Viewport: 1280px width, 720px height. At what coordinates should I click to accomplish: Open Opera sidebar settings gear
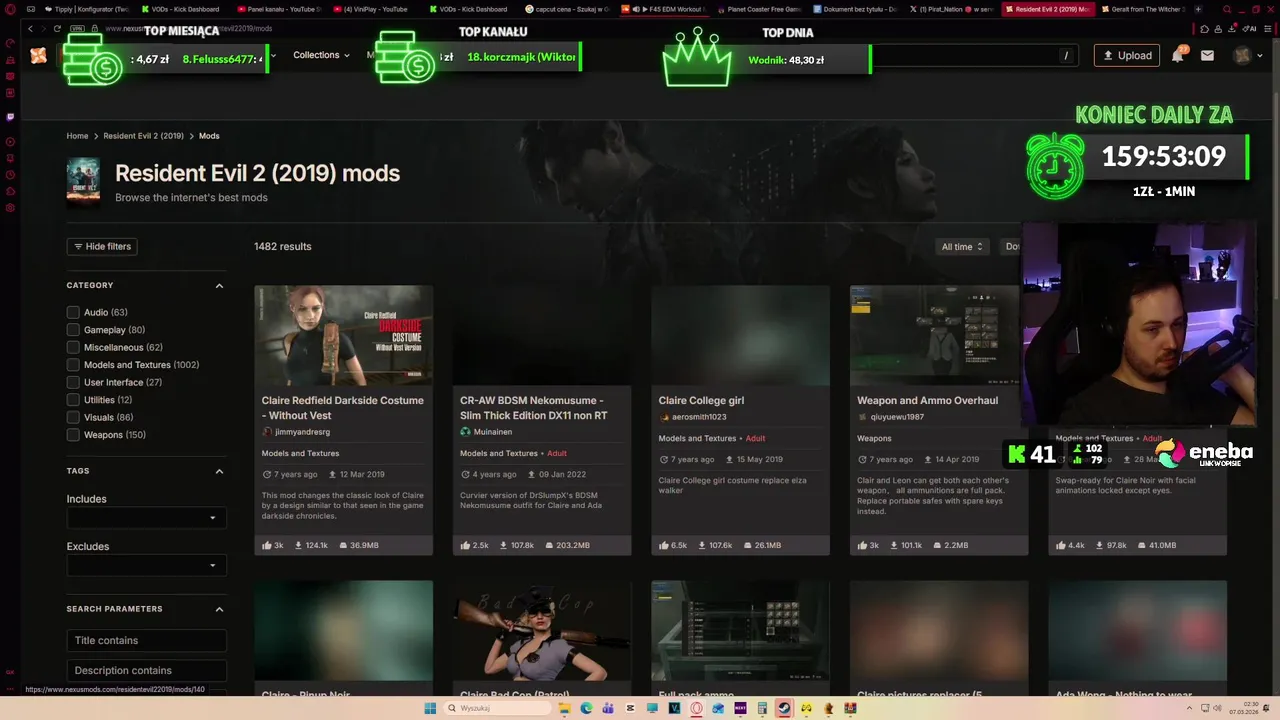click(10, 208)
